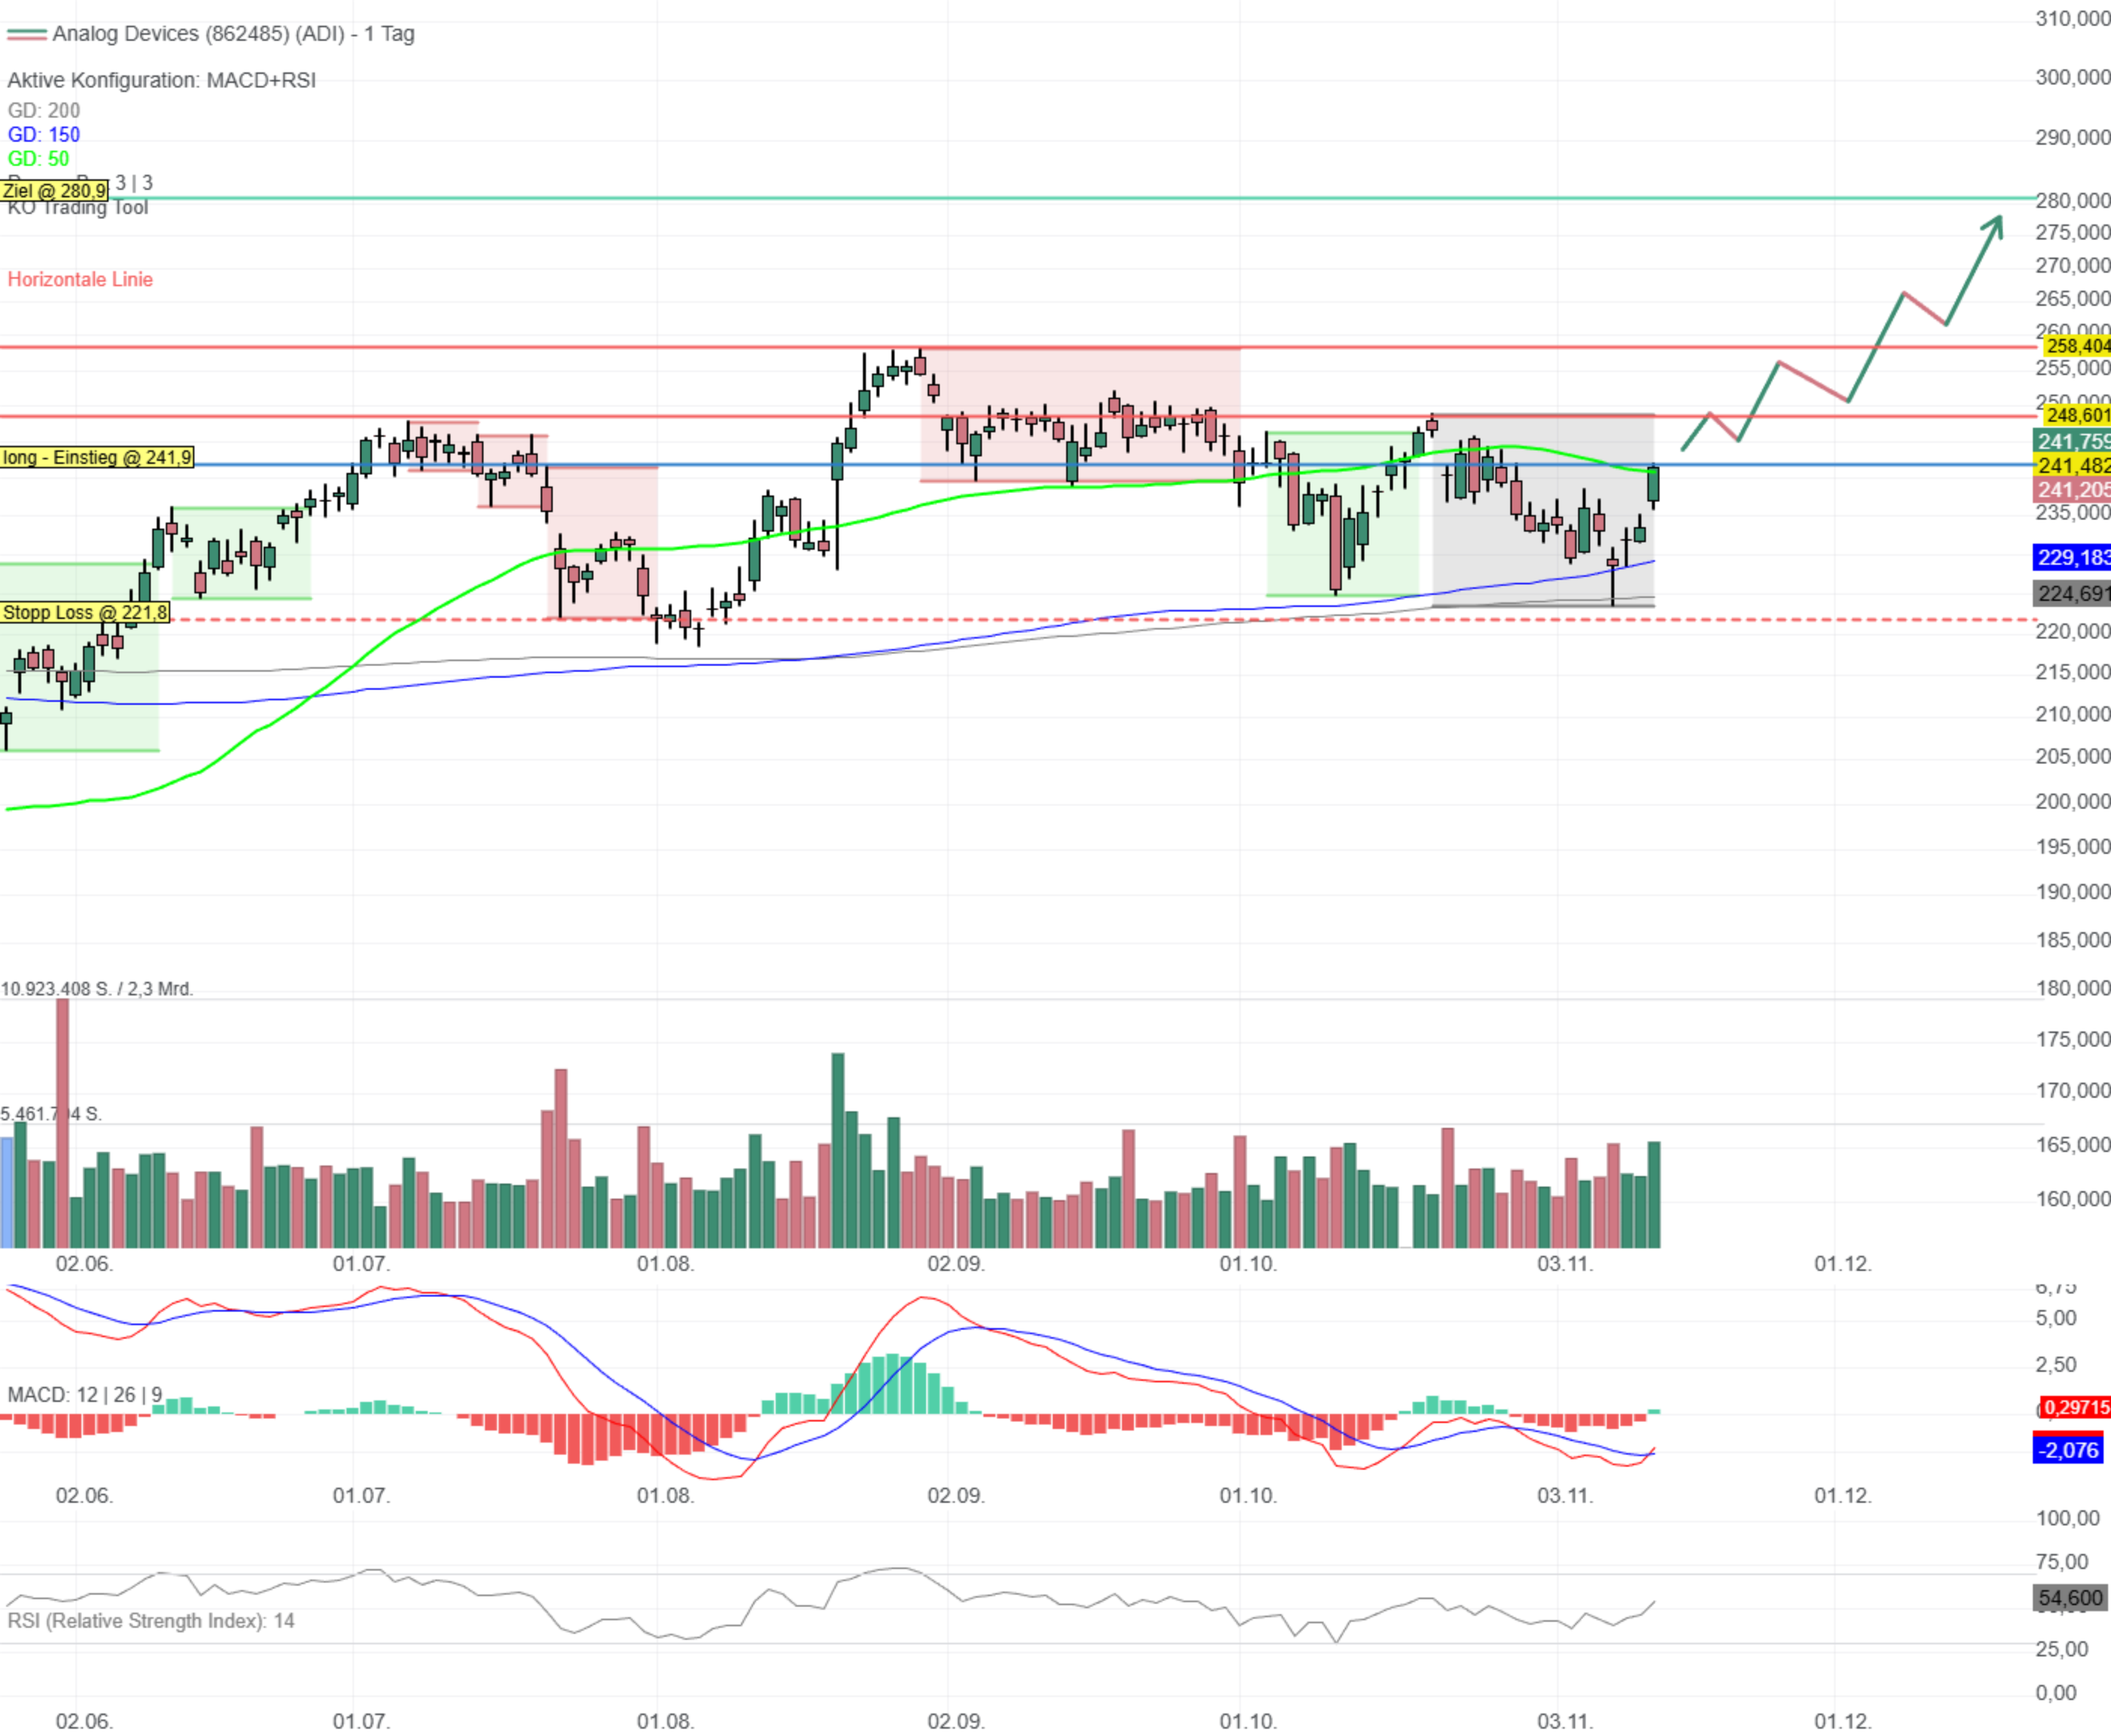This screenshot has height=1736, width=2111.
Task: Select the Stopp Loss @ 221,8 label
Action: (85, 612)
